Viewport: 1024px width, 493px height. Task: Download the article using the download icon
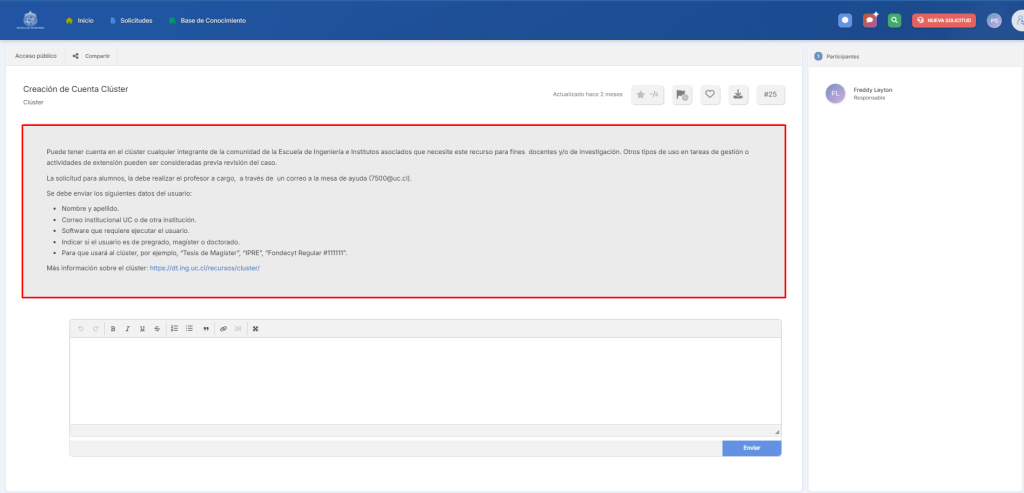pos(738,95)
